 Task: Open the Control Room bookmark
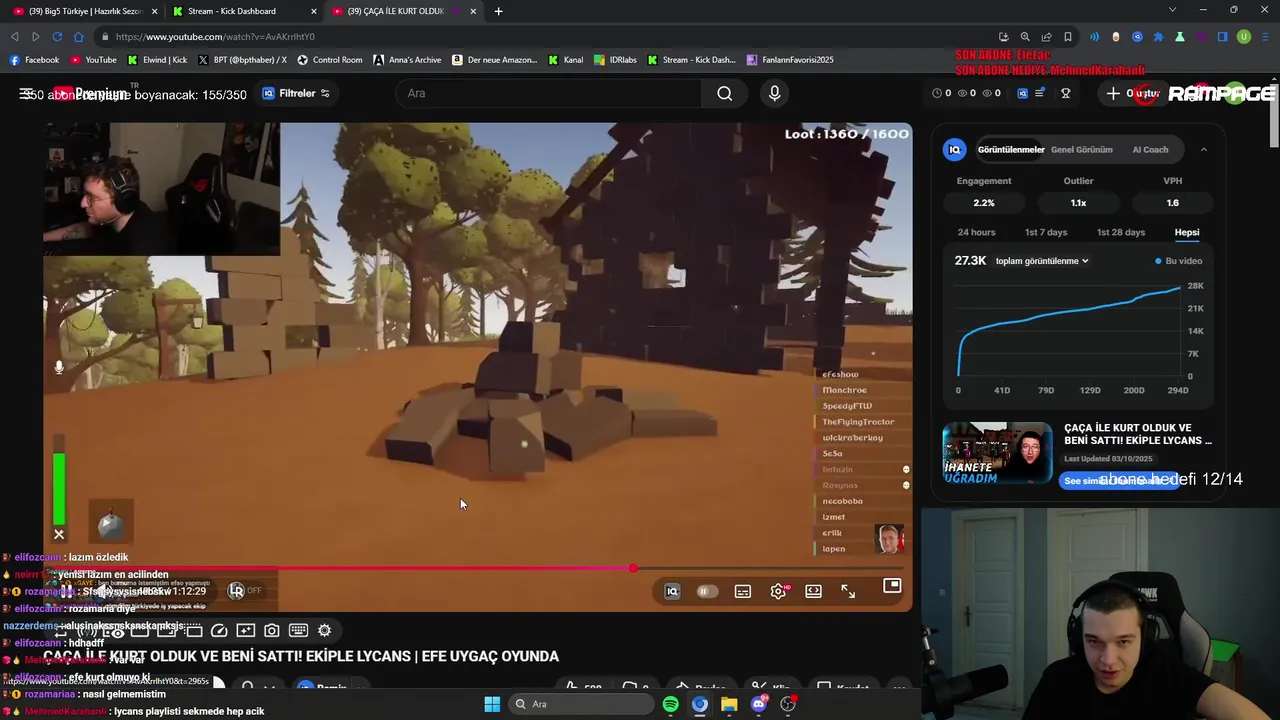point(329,60)
